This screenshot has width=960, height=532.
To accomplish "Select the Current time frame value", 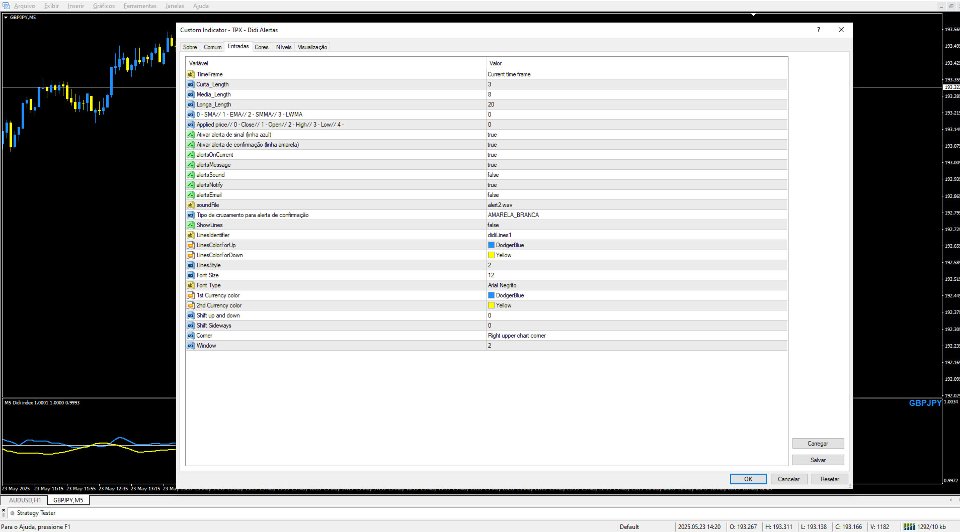I will tap(509, 74).
